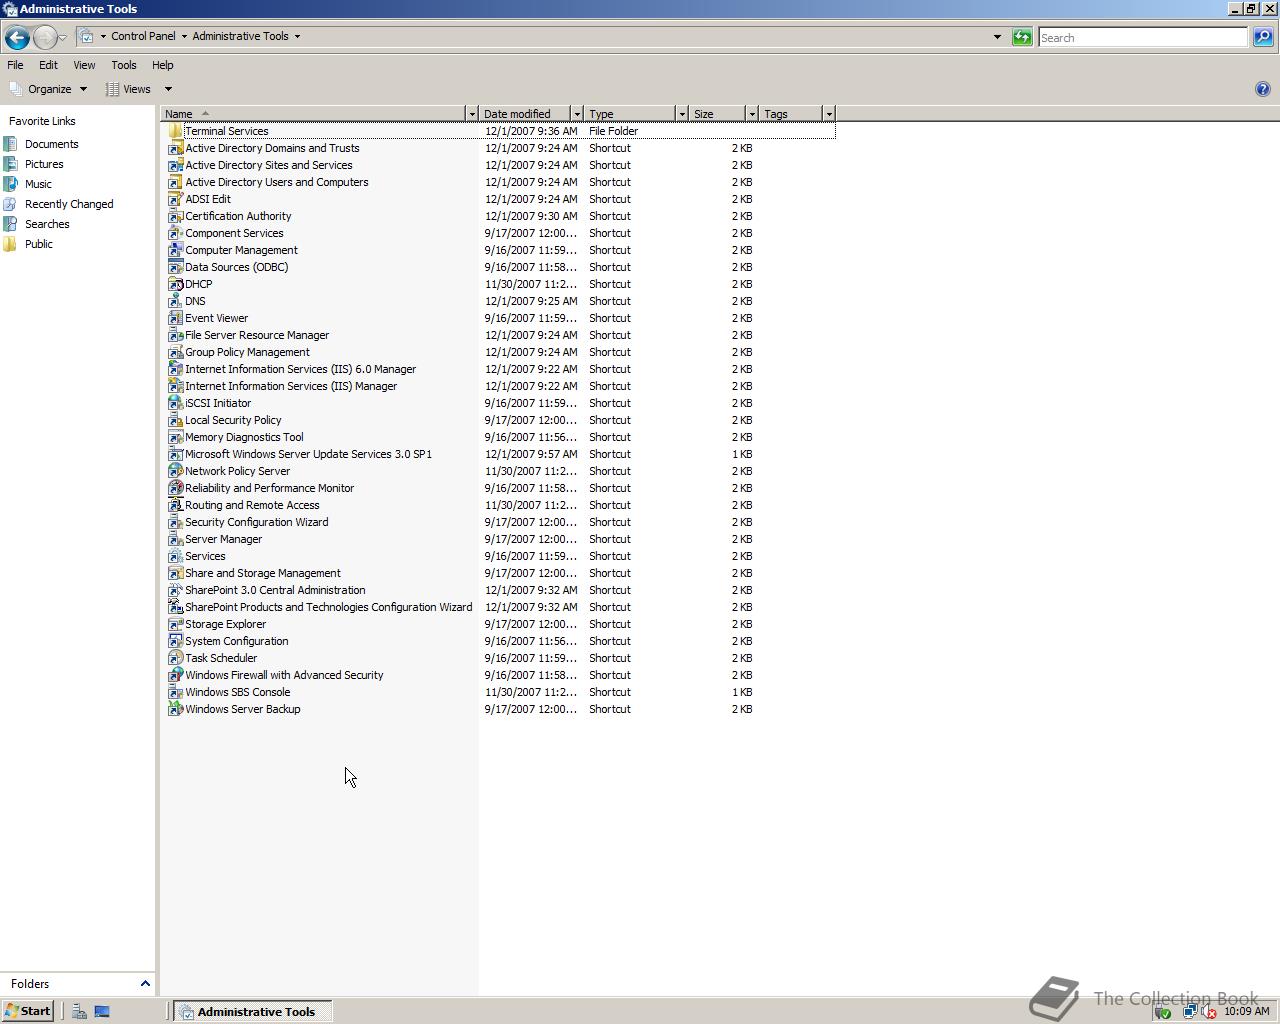Viewport: 1280px width, 1024px height.
Task: Click the Data Sources (ODBC) icon
Action: pos(175,267)
